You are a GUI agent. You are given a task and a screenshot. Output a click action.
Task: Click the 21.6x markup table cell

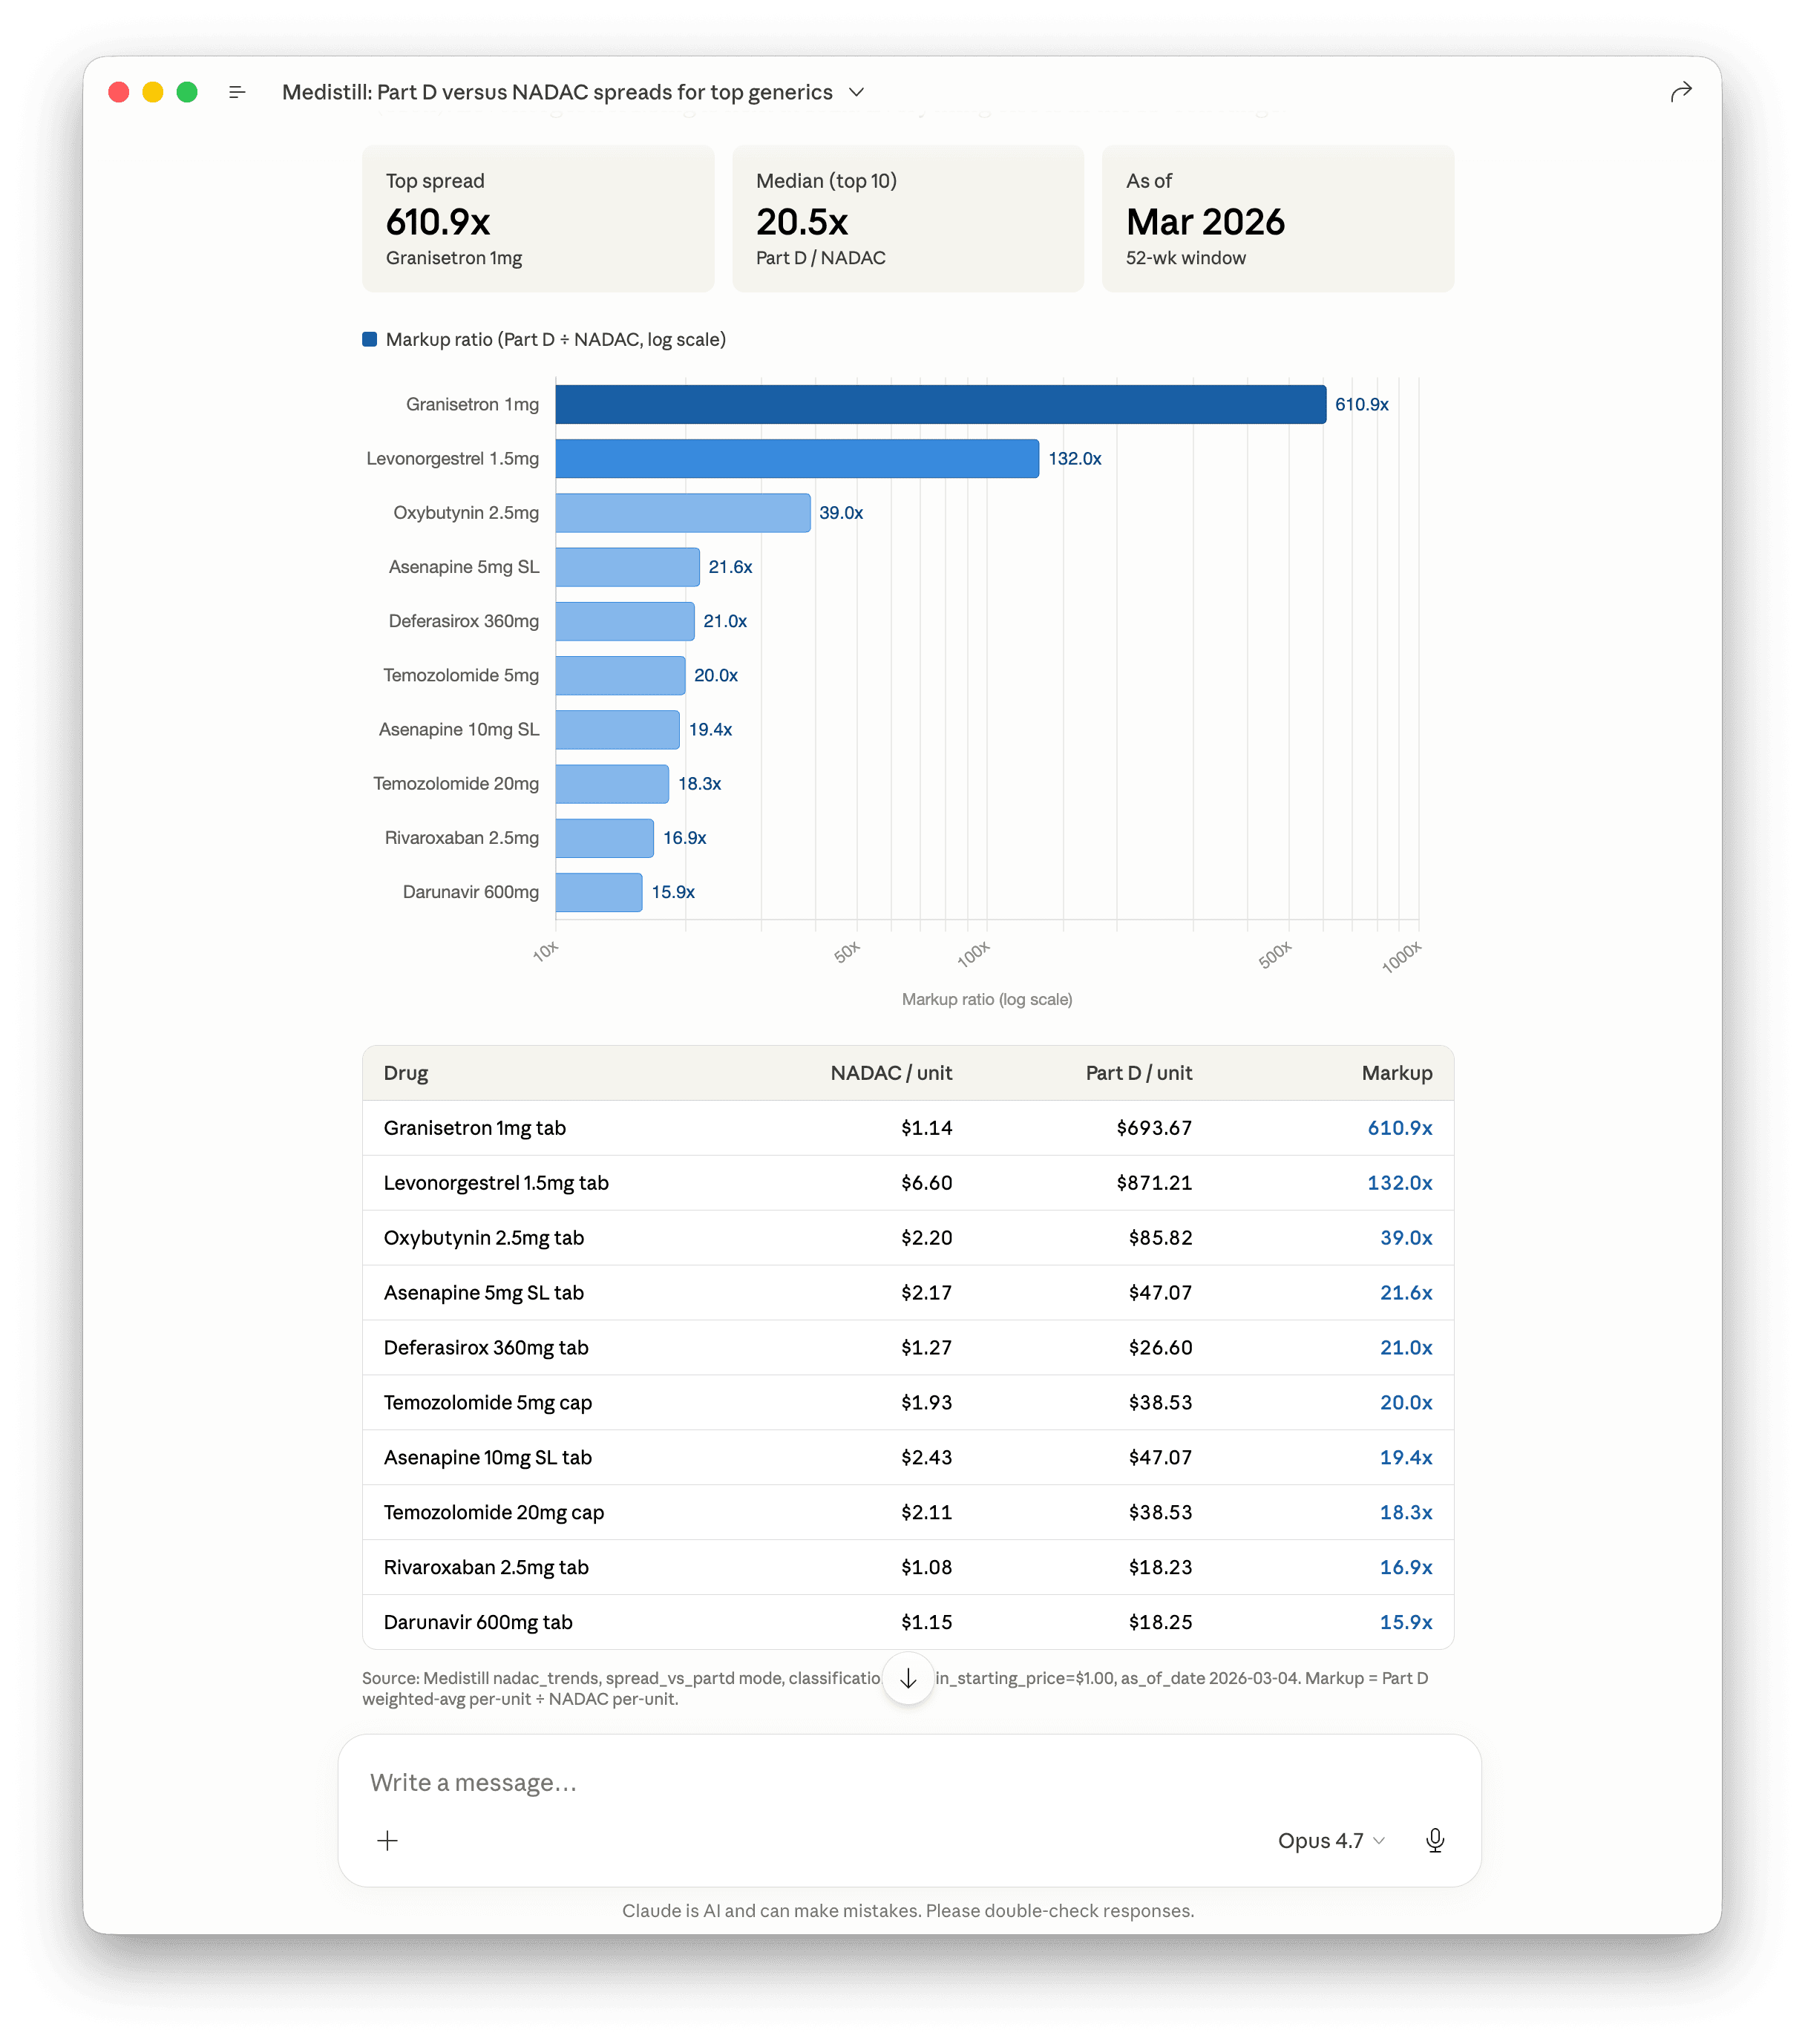click(x=1406, y=1293)
